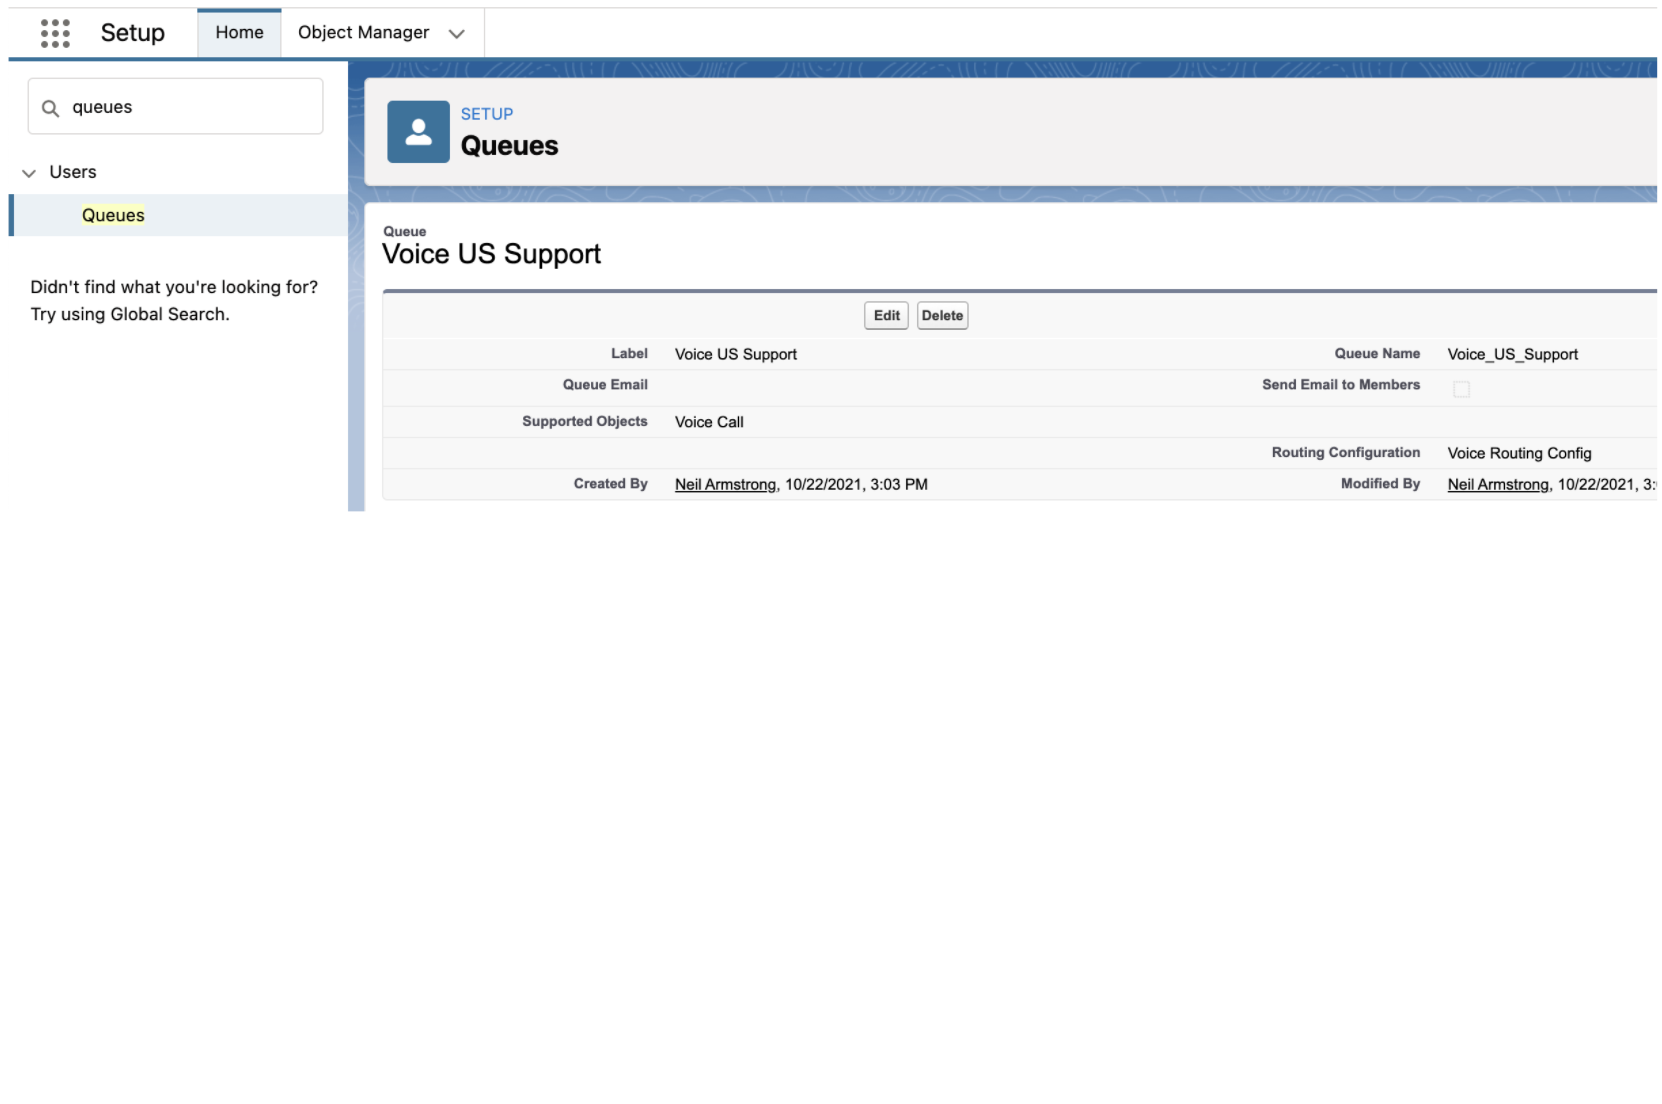Delete the Voice US Support queue
Image resolution: width=1662 pixels, height=1104 pixels.
point(941,315)
